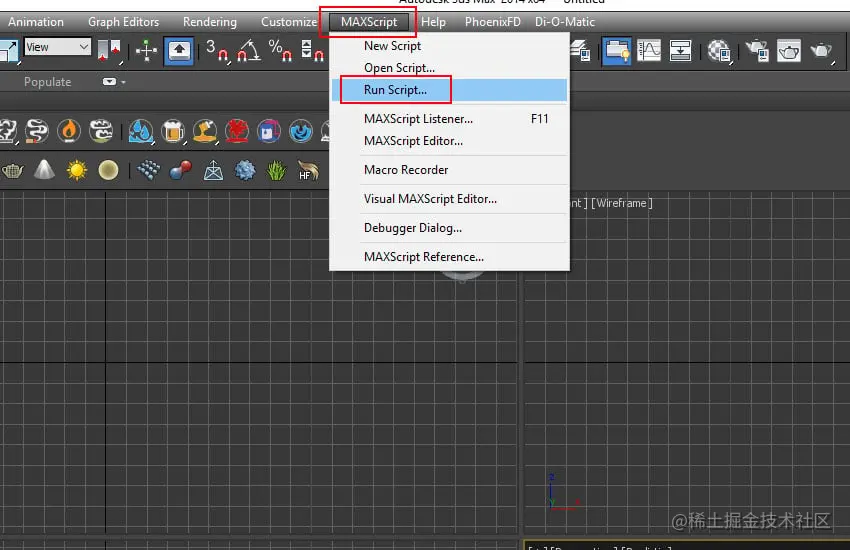850x550 pixels.
Task: Toggle the Angle Snap icon
Action: 249,50
